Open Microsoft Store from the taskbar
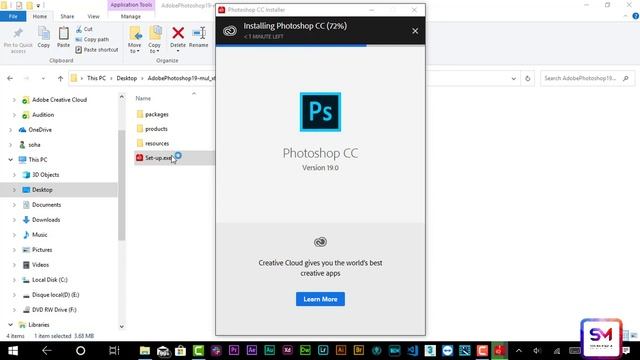 [x=180, y=351]
